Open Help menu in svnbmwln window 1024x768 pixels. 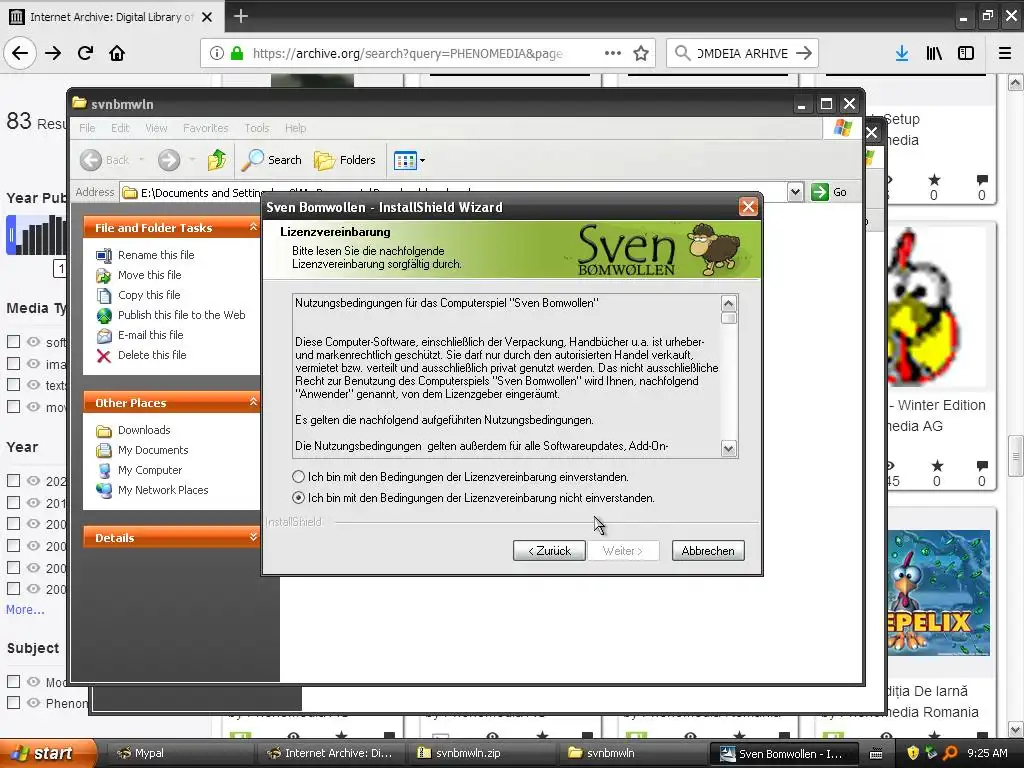(295, 128)
